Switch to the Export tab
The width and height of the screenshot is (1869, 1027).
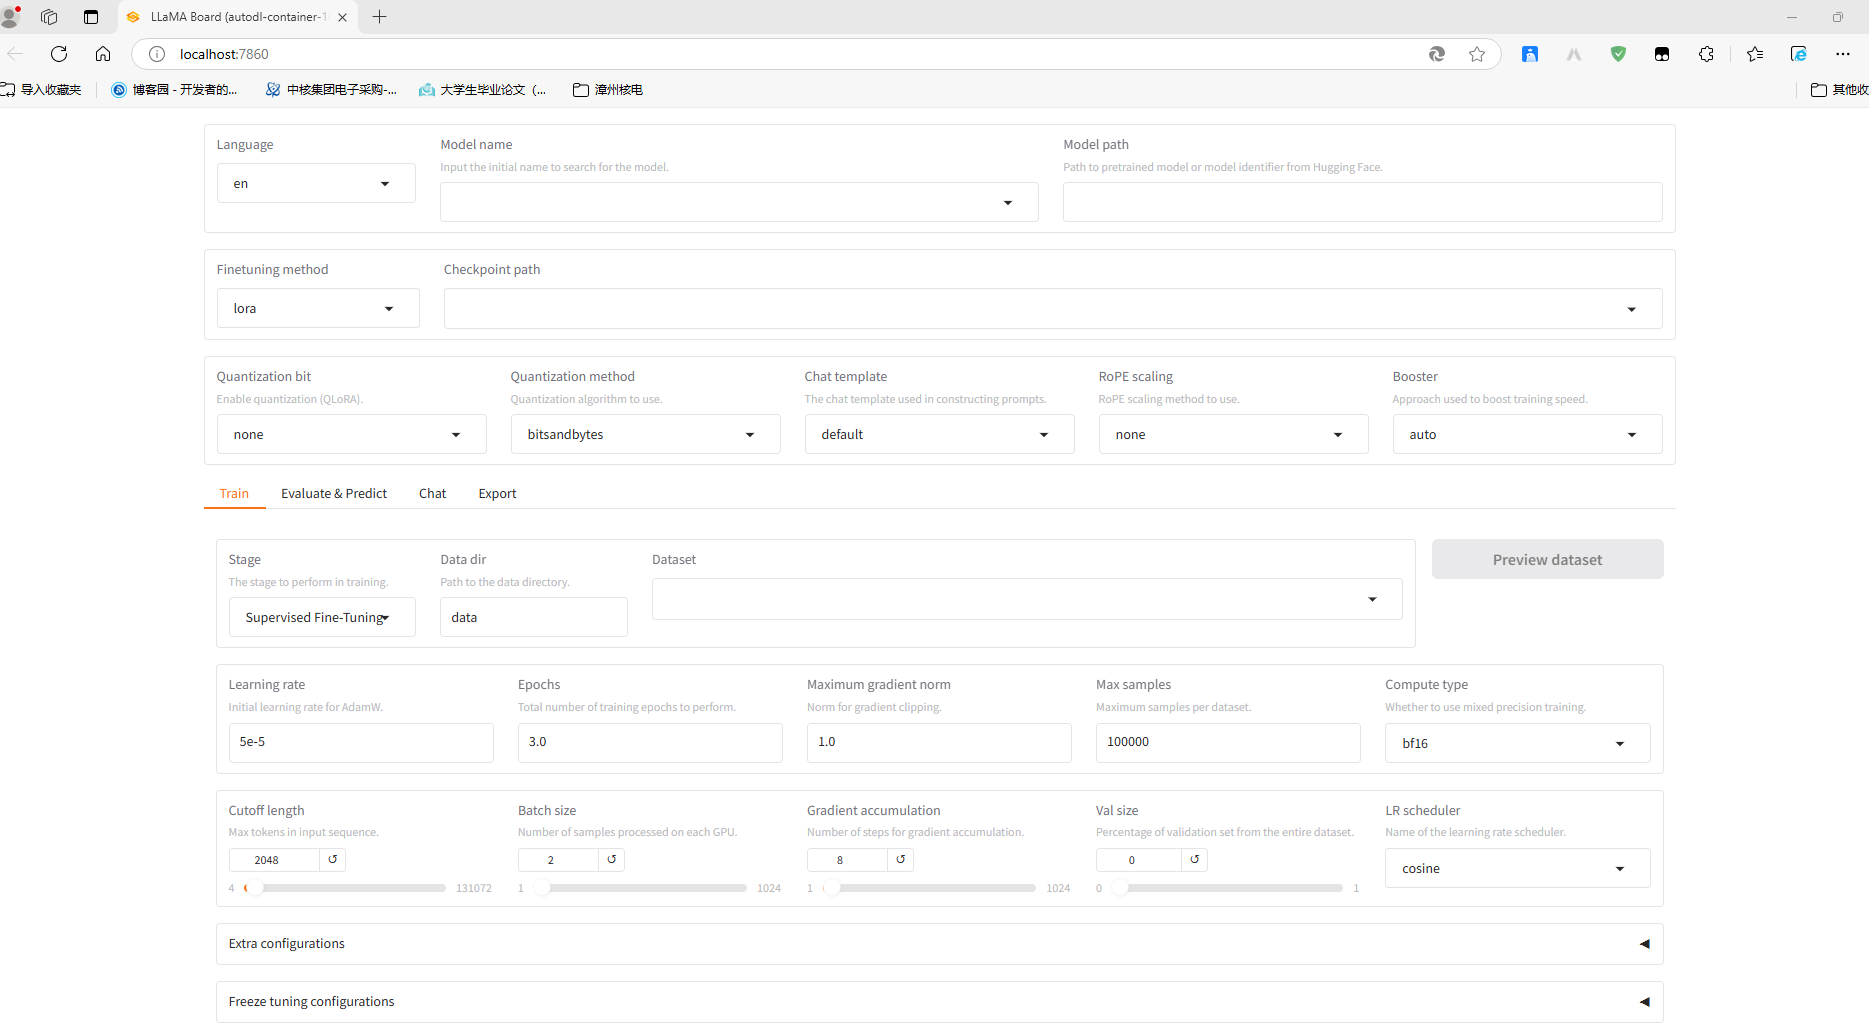(x=497, y=494)
